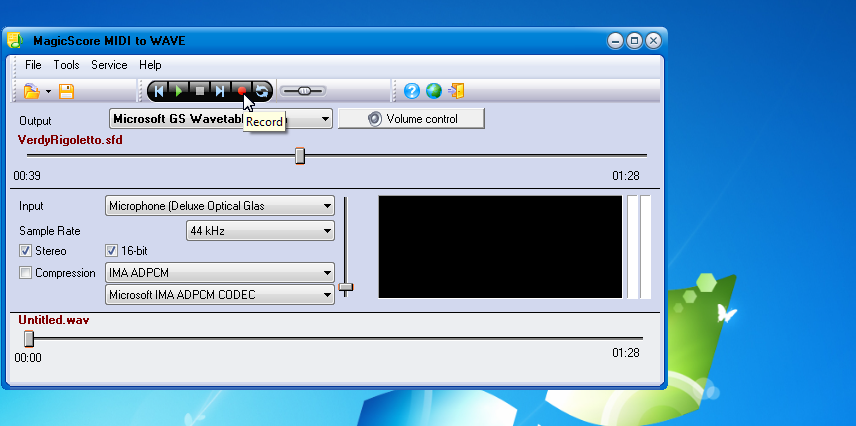Open the File menu

[33, 65]
